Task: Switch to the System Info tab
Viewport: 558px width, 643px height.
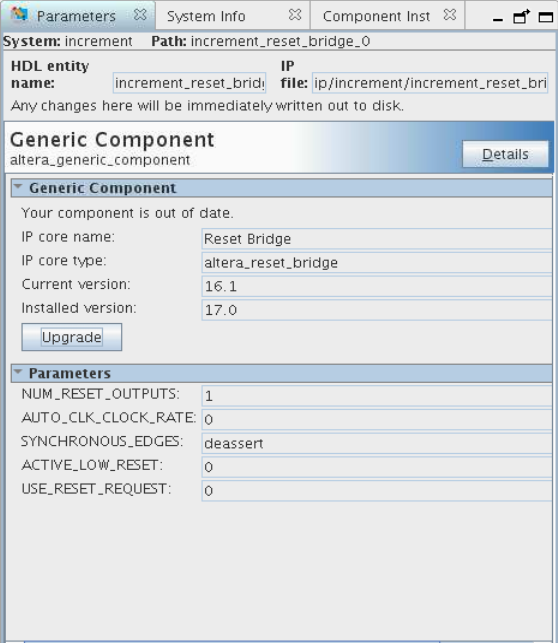Action: point(206,16)
